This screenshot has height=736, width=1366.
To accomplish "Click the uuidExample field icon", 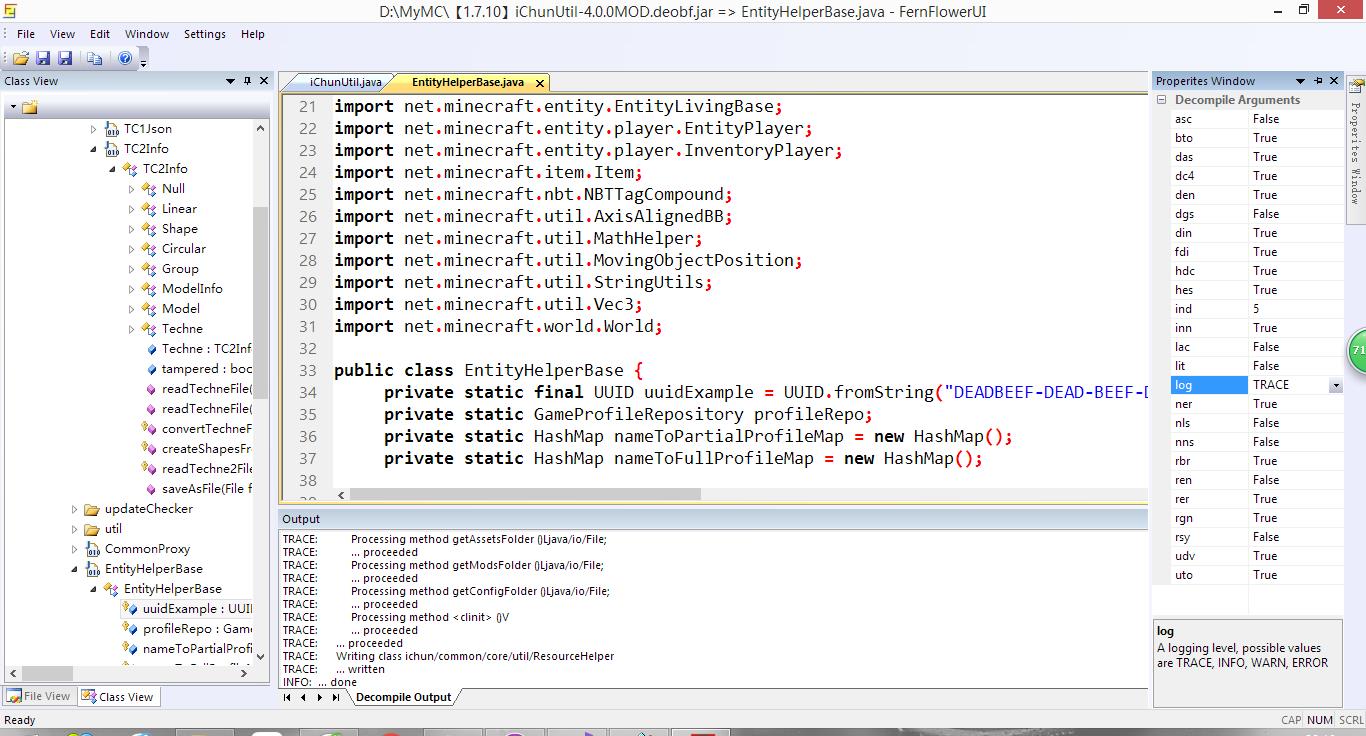I will click(x=130, y=609).
